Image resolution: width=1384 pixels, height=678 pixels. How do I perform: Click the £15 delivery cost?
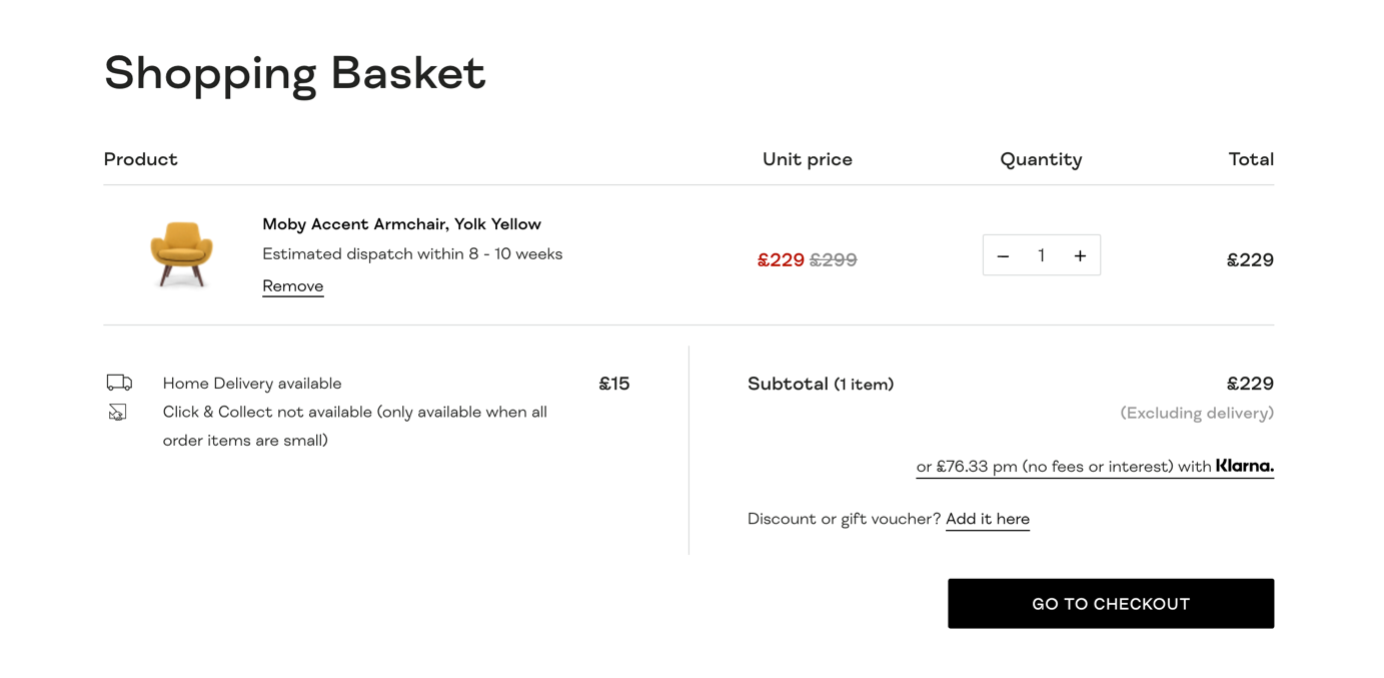[614, 383]
